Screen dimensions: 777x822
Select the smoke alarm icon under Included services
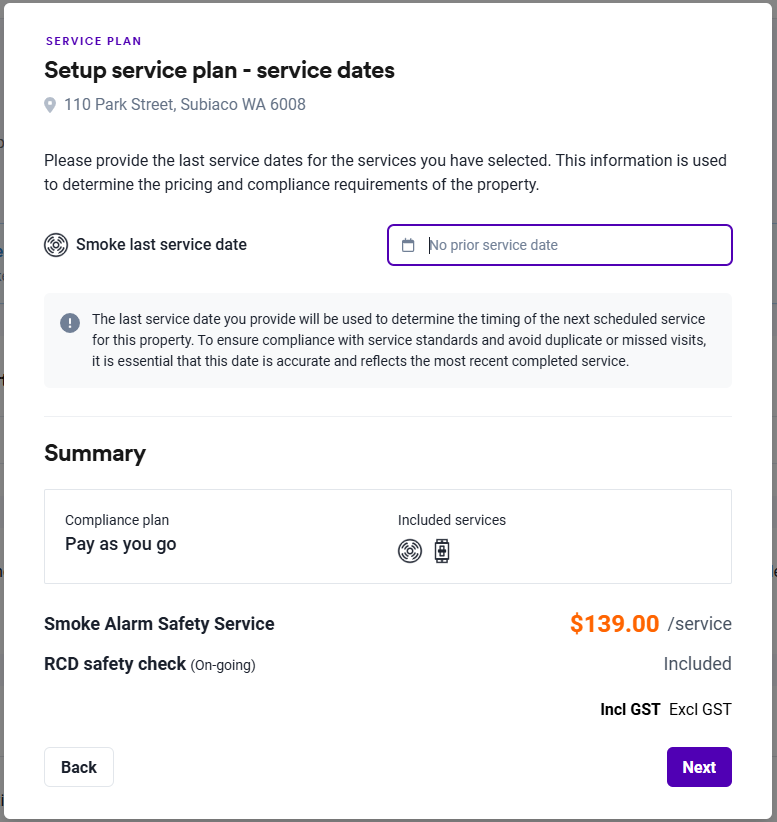pos(410,551)
